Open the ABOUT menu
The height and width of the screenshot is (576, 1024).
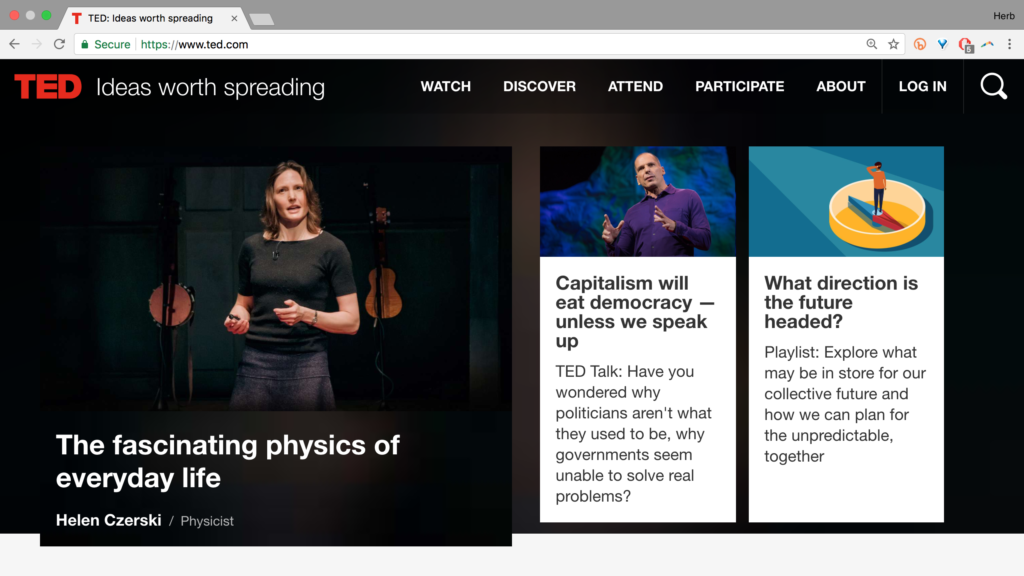click(x=840, y=86)
